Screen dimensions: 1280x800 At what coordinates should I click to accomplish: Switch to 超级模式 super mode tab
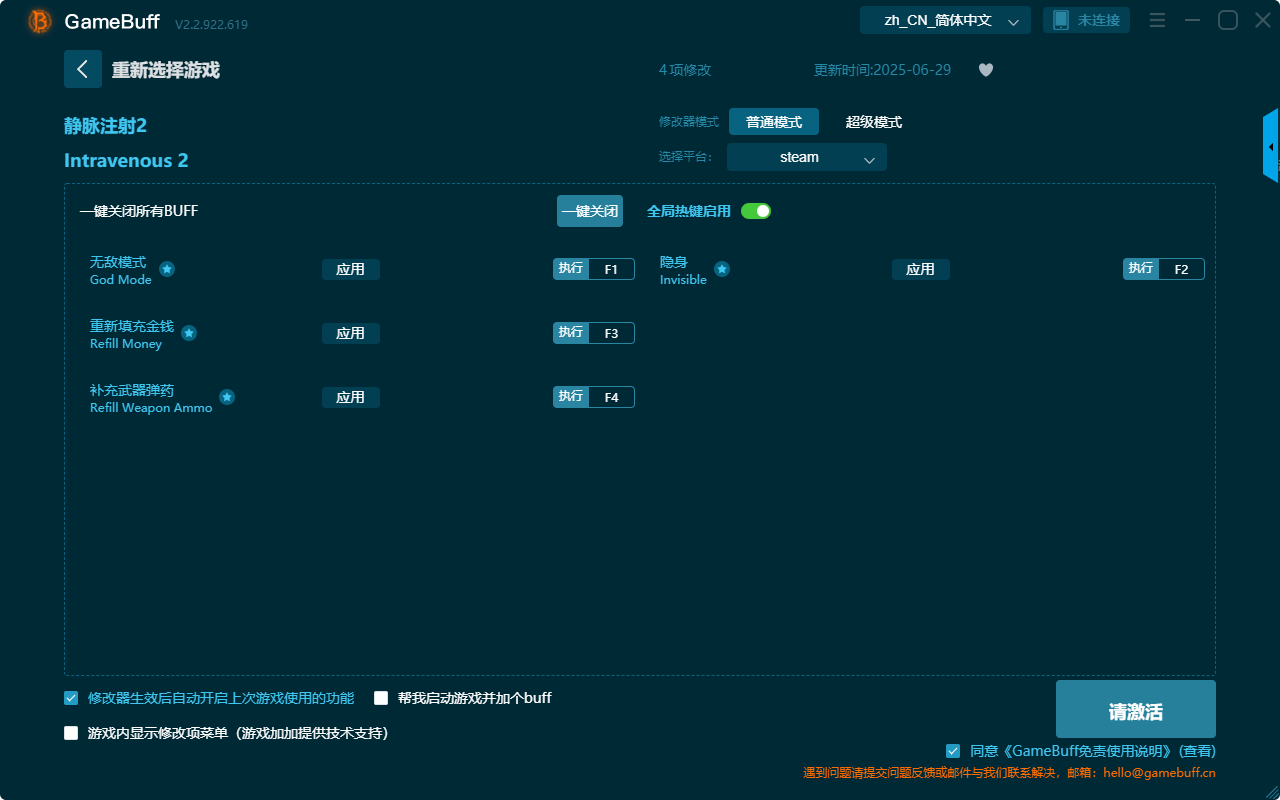tap(874, 122)
